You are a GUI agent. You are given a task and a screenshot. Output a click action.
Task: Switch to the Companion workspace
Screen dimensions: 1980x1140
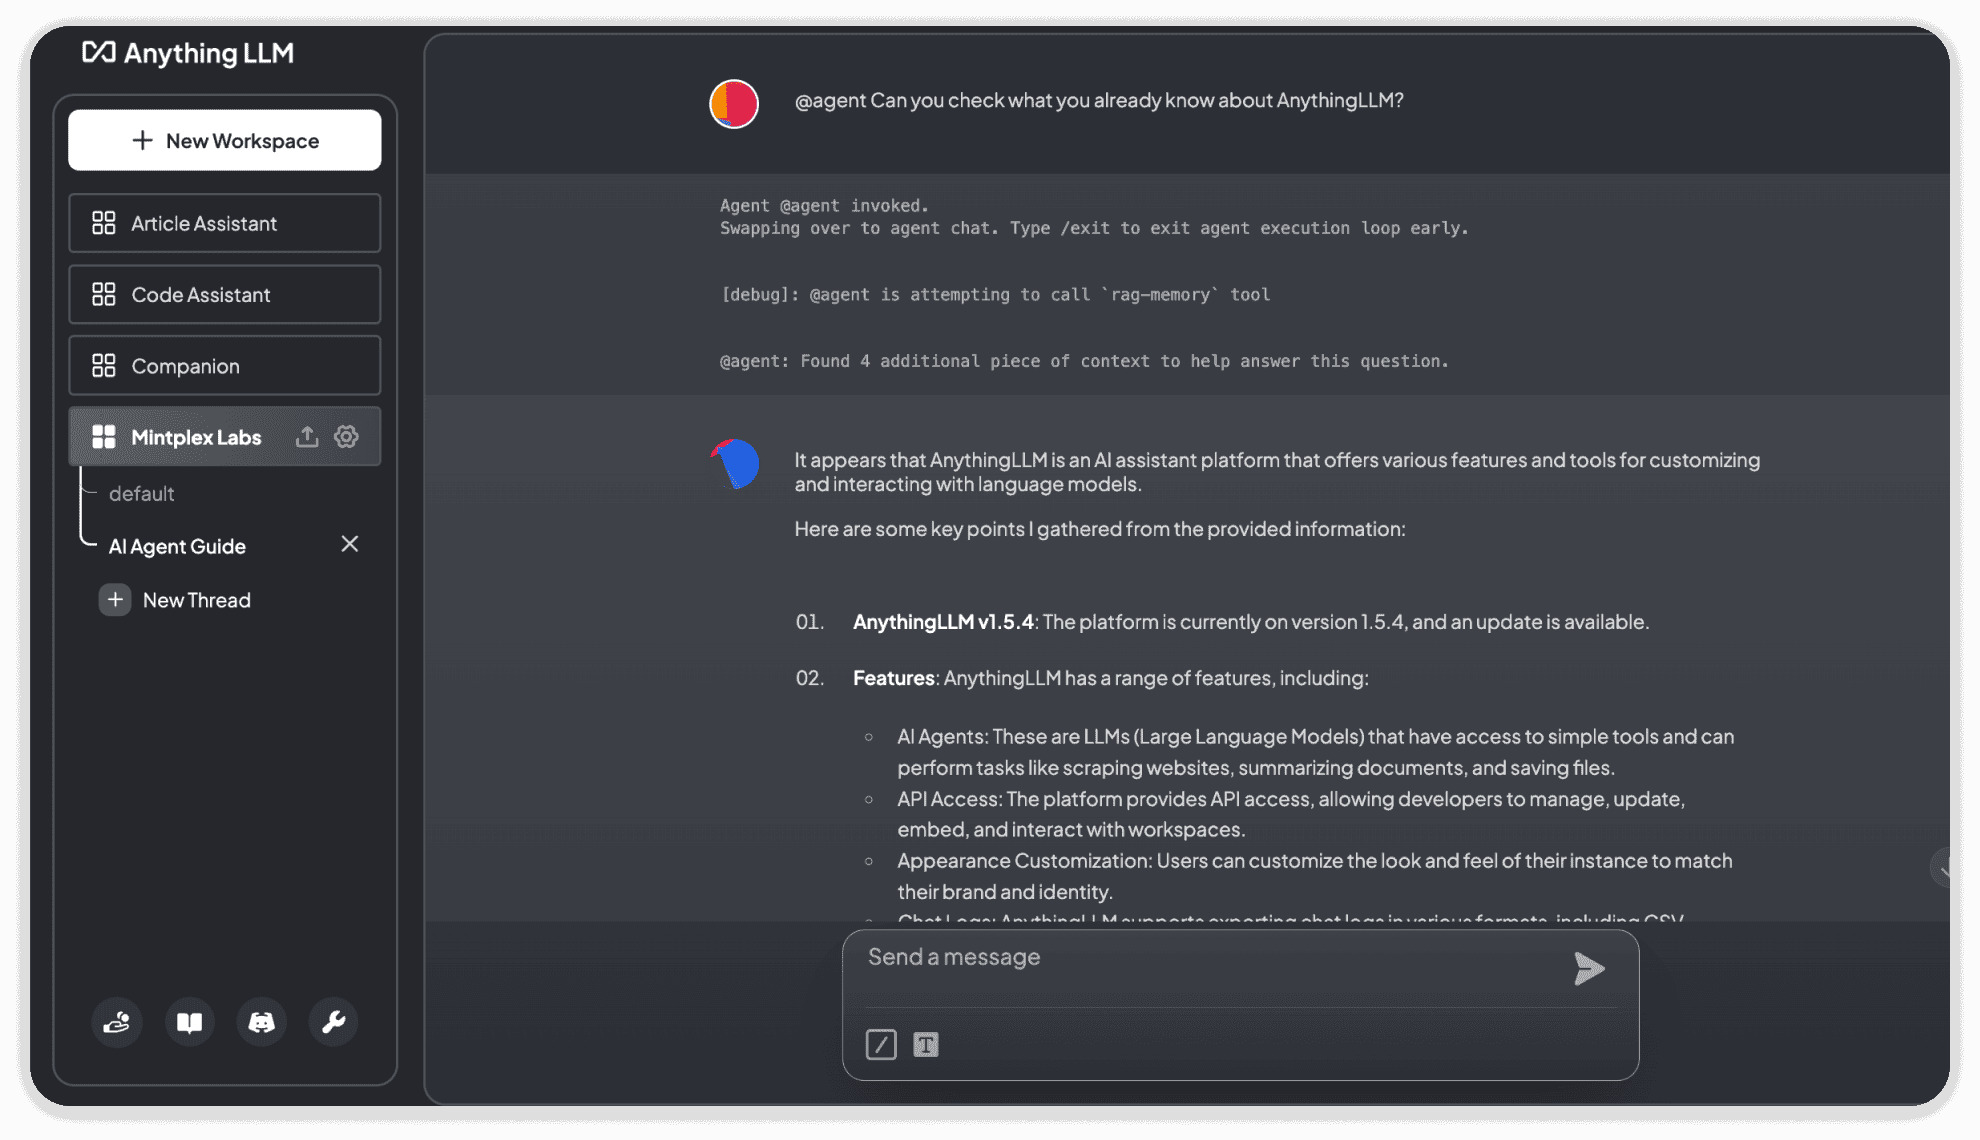tap(184, 365)
